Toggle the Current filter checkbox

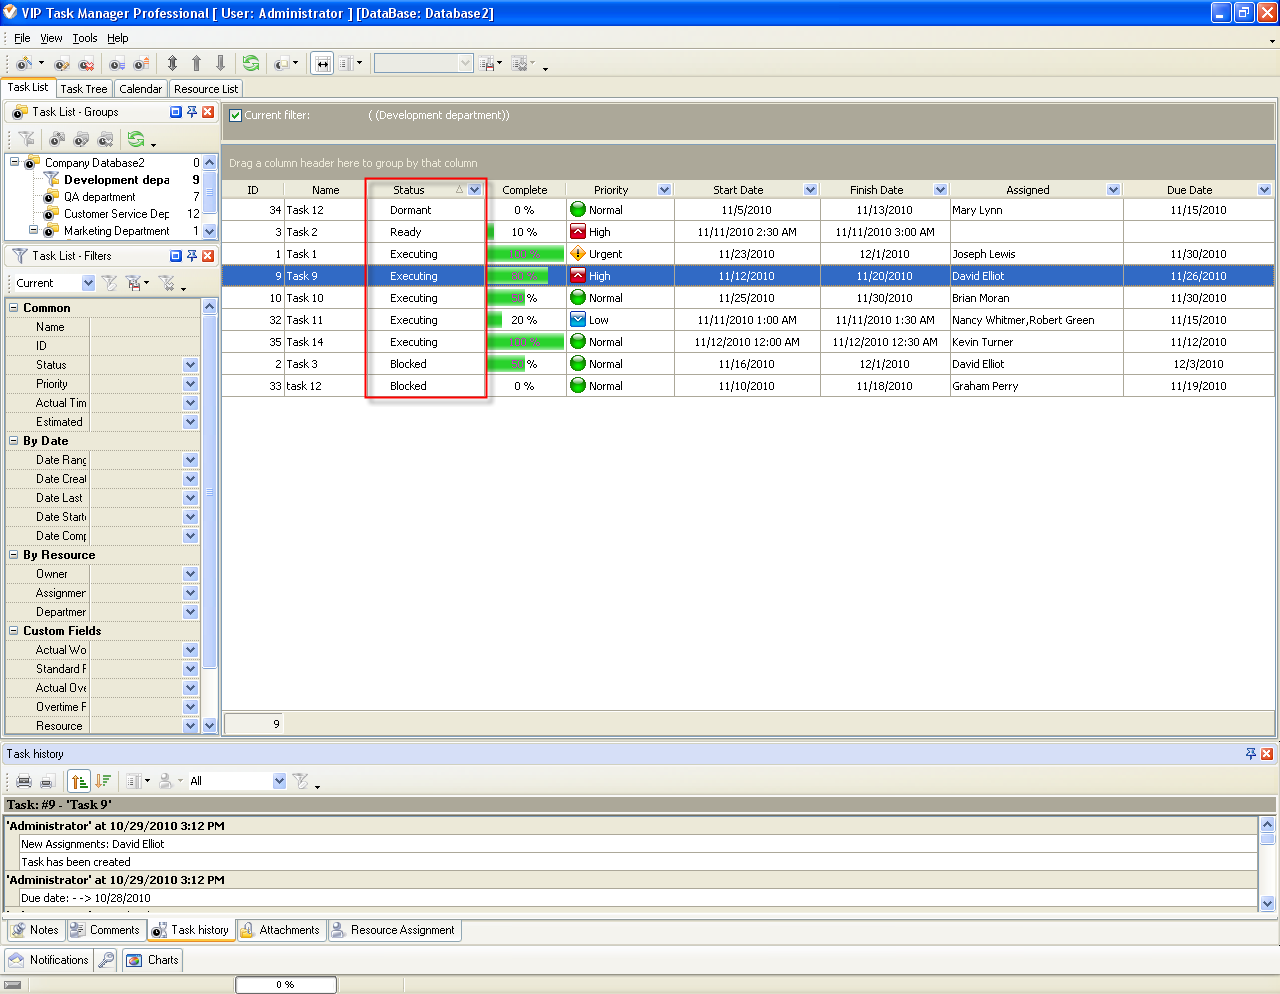point(236,115)
